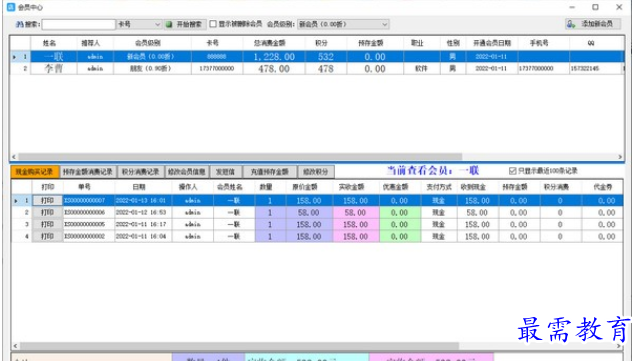Click the 优惠金额 column header
The image size is (639, 361).
395,187
